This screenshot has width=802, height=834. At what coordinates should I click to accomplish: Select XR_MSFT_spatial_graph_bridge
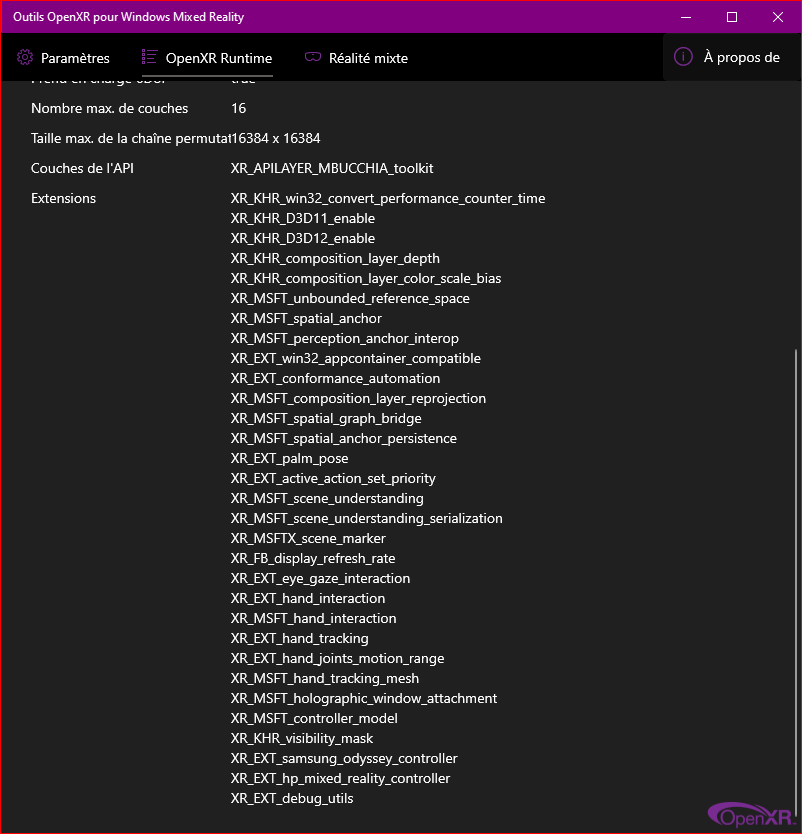tap(326, 419)
